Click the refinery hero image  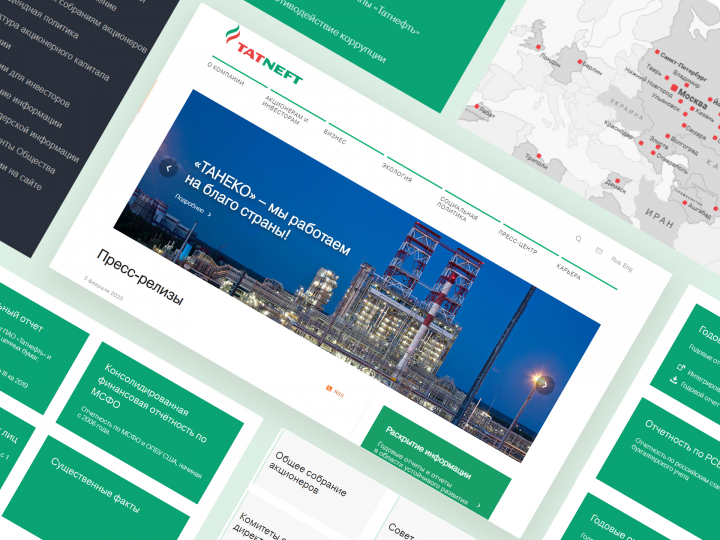point(356,276)
